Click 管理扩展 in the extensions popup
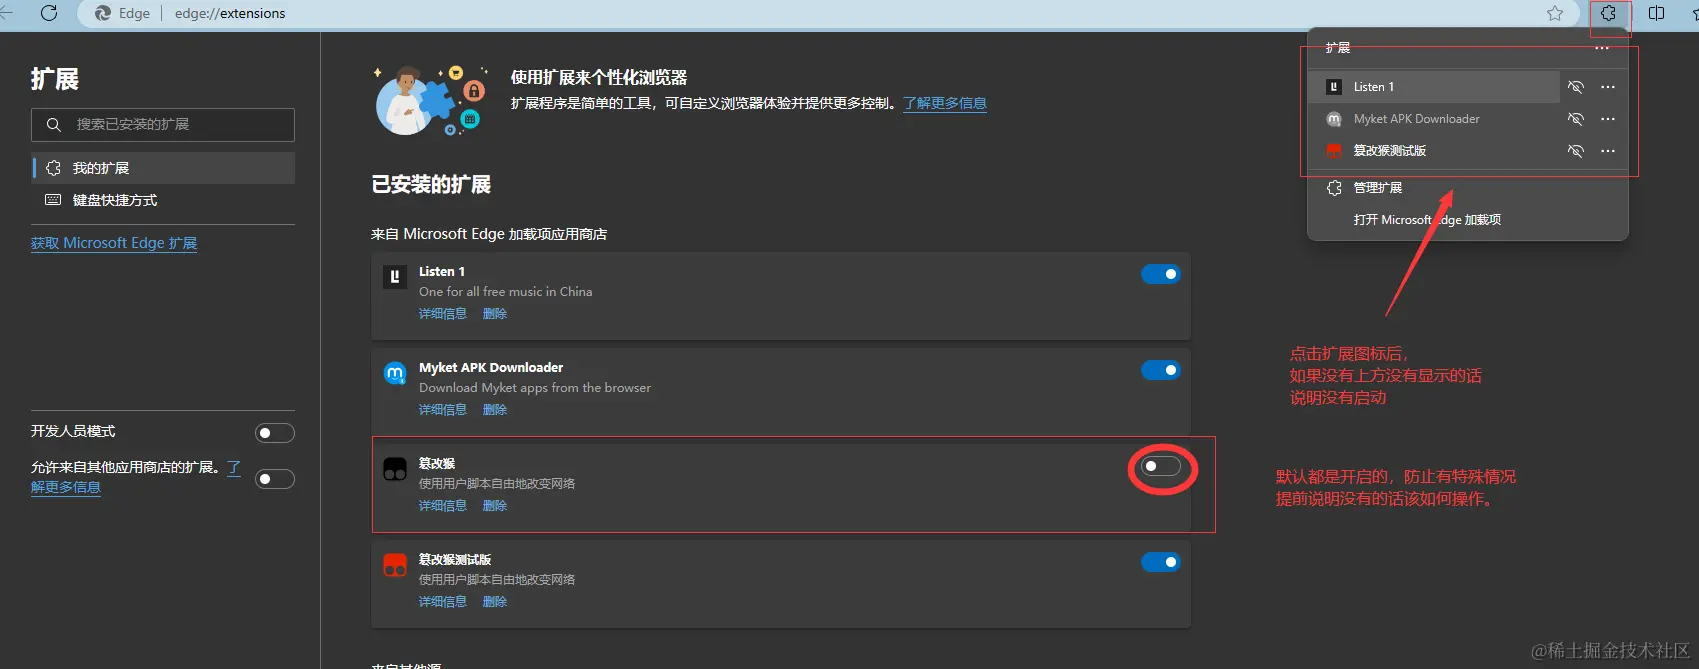1699x669 pixels. (x=1468, y=188)
